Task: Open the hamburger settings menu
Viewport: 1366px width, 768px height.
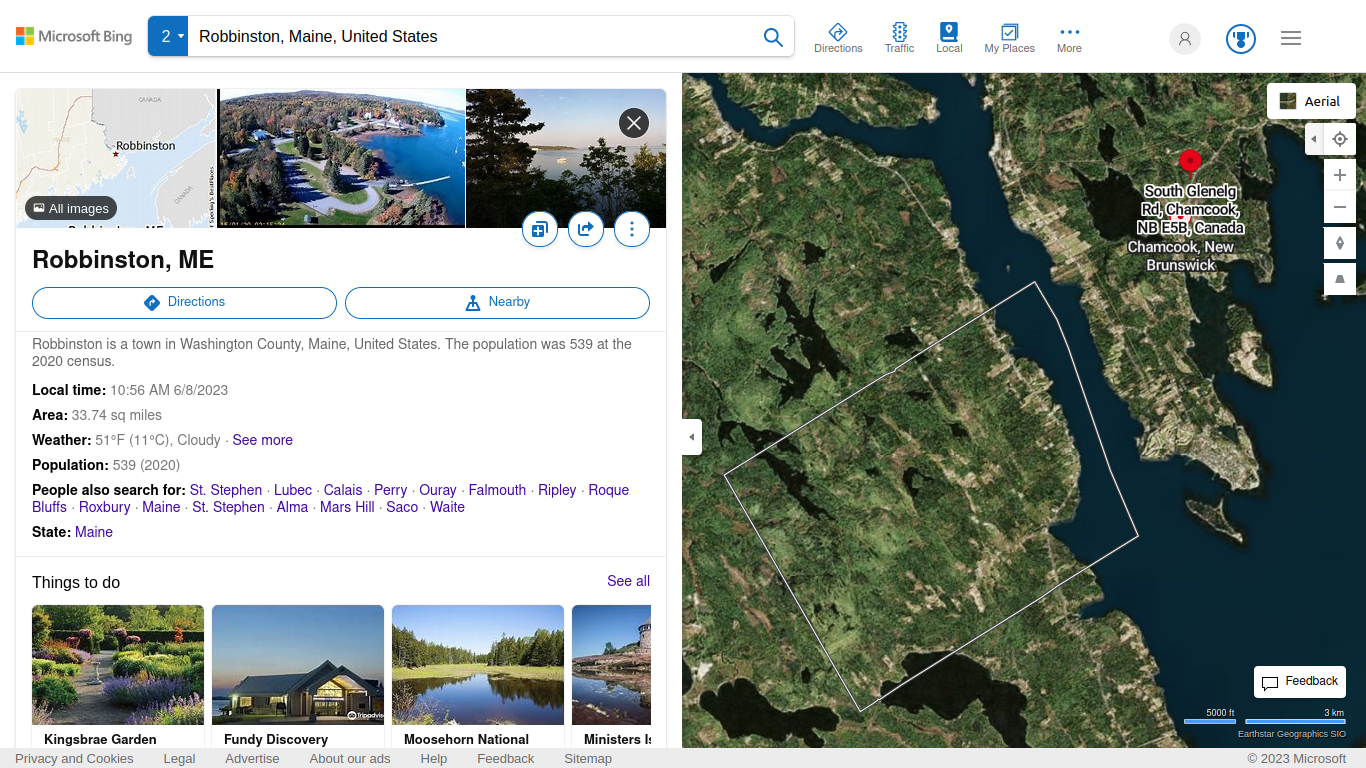Action: click(x=1291, y=38)
